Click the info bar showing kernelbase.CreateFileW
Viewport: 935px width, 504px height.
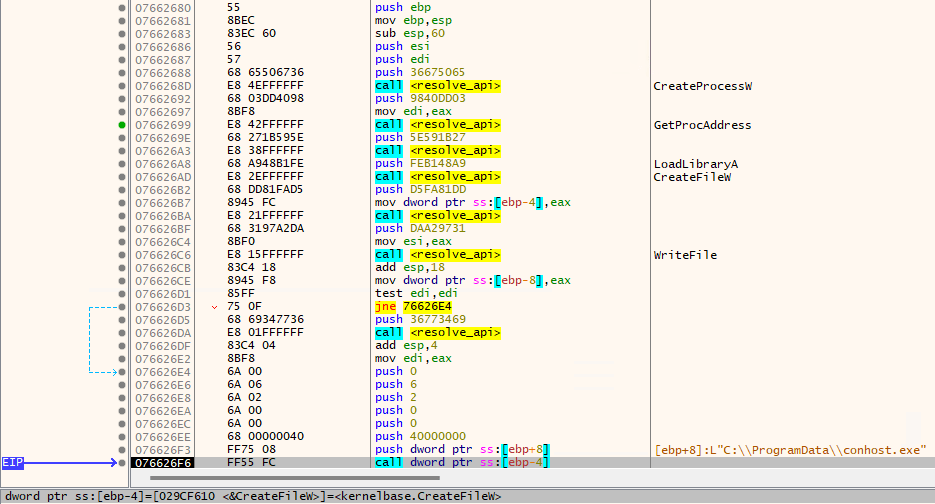point(250,496)
